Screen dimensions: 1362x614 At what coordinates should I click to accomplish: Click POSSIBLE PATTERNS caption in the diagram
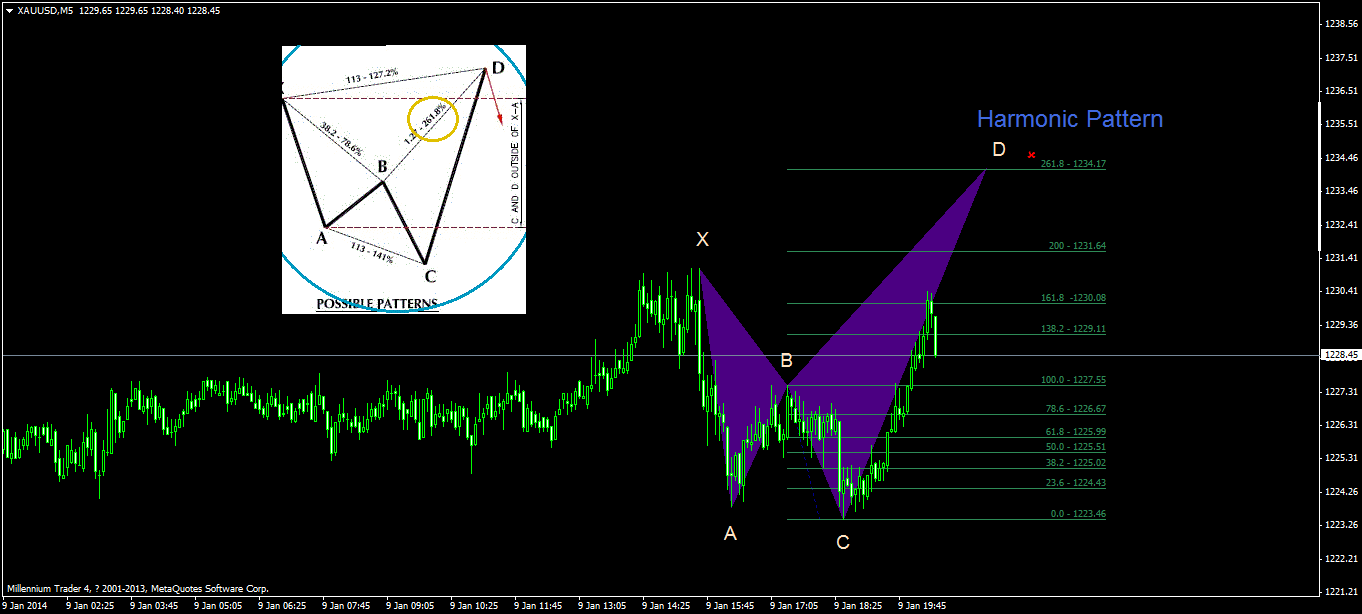click(x=377, y=304)
